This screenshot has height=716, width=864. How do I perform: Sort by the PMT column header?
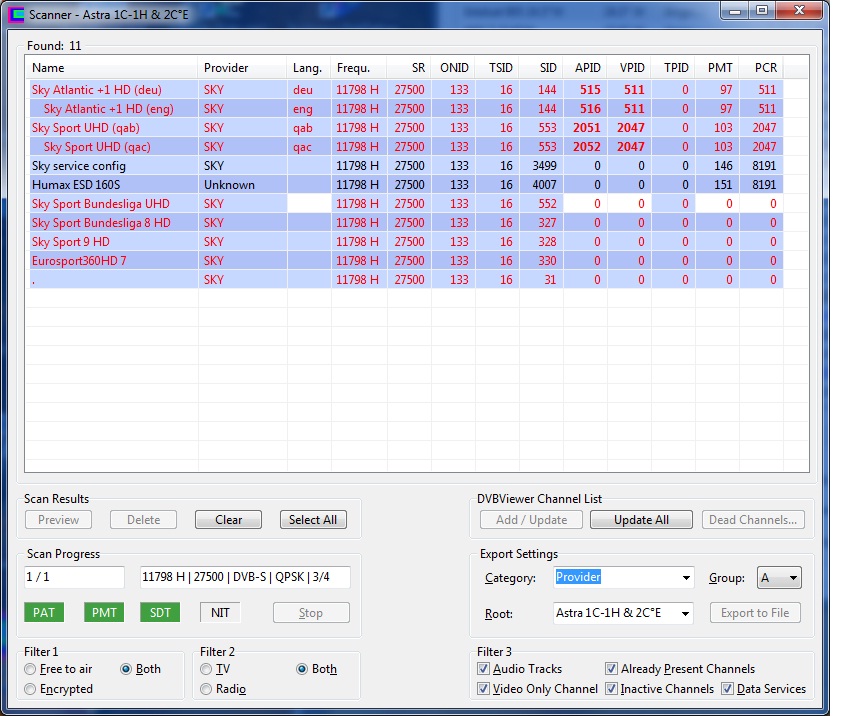click(x=717, y=68)
